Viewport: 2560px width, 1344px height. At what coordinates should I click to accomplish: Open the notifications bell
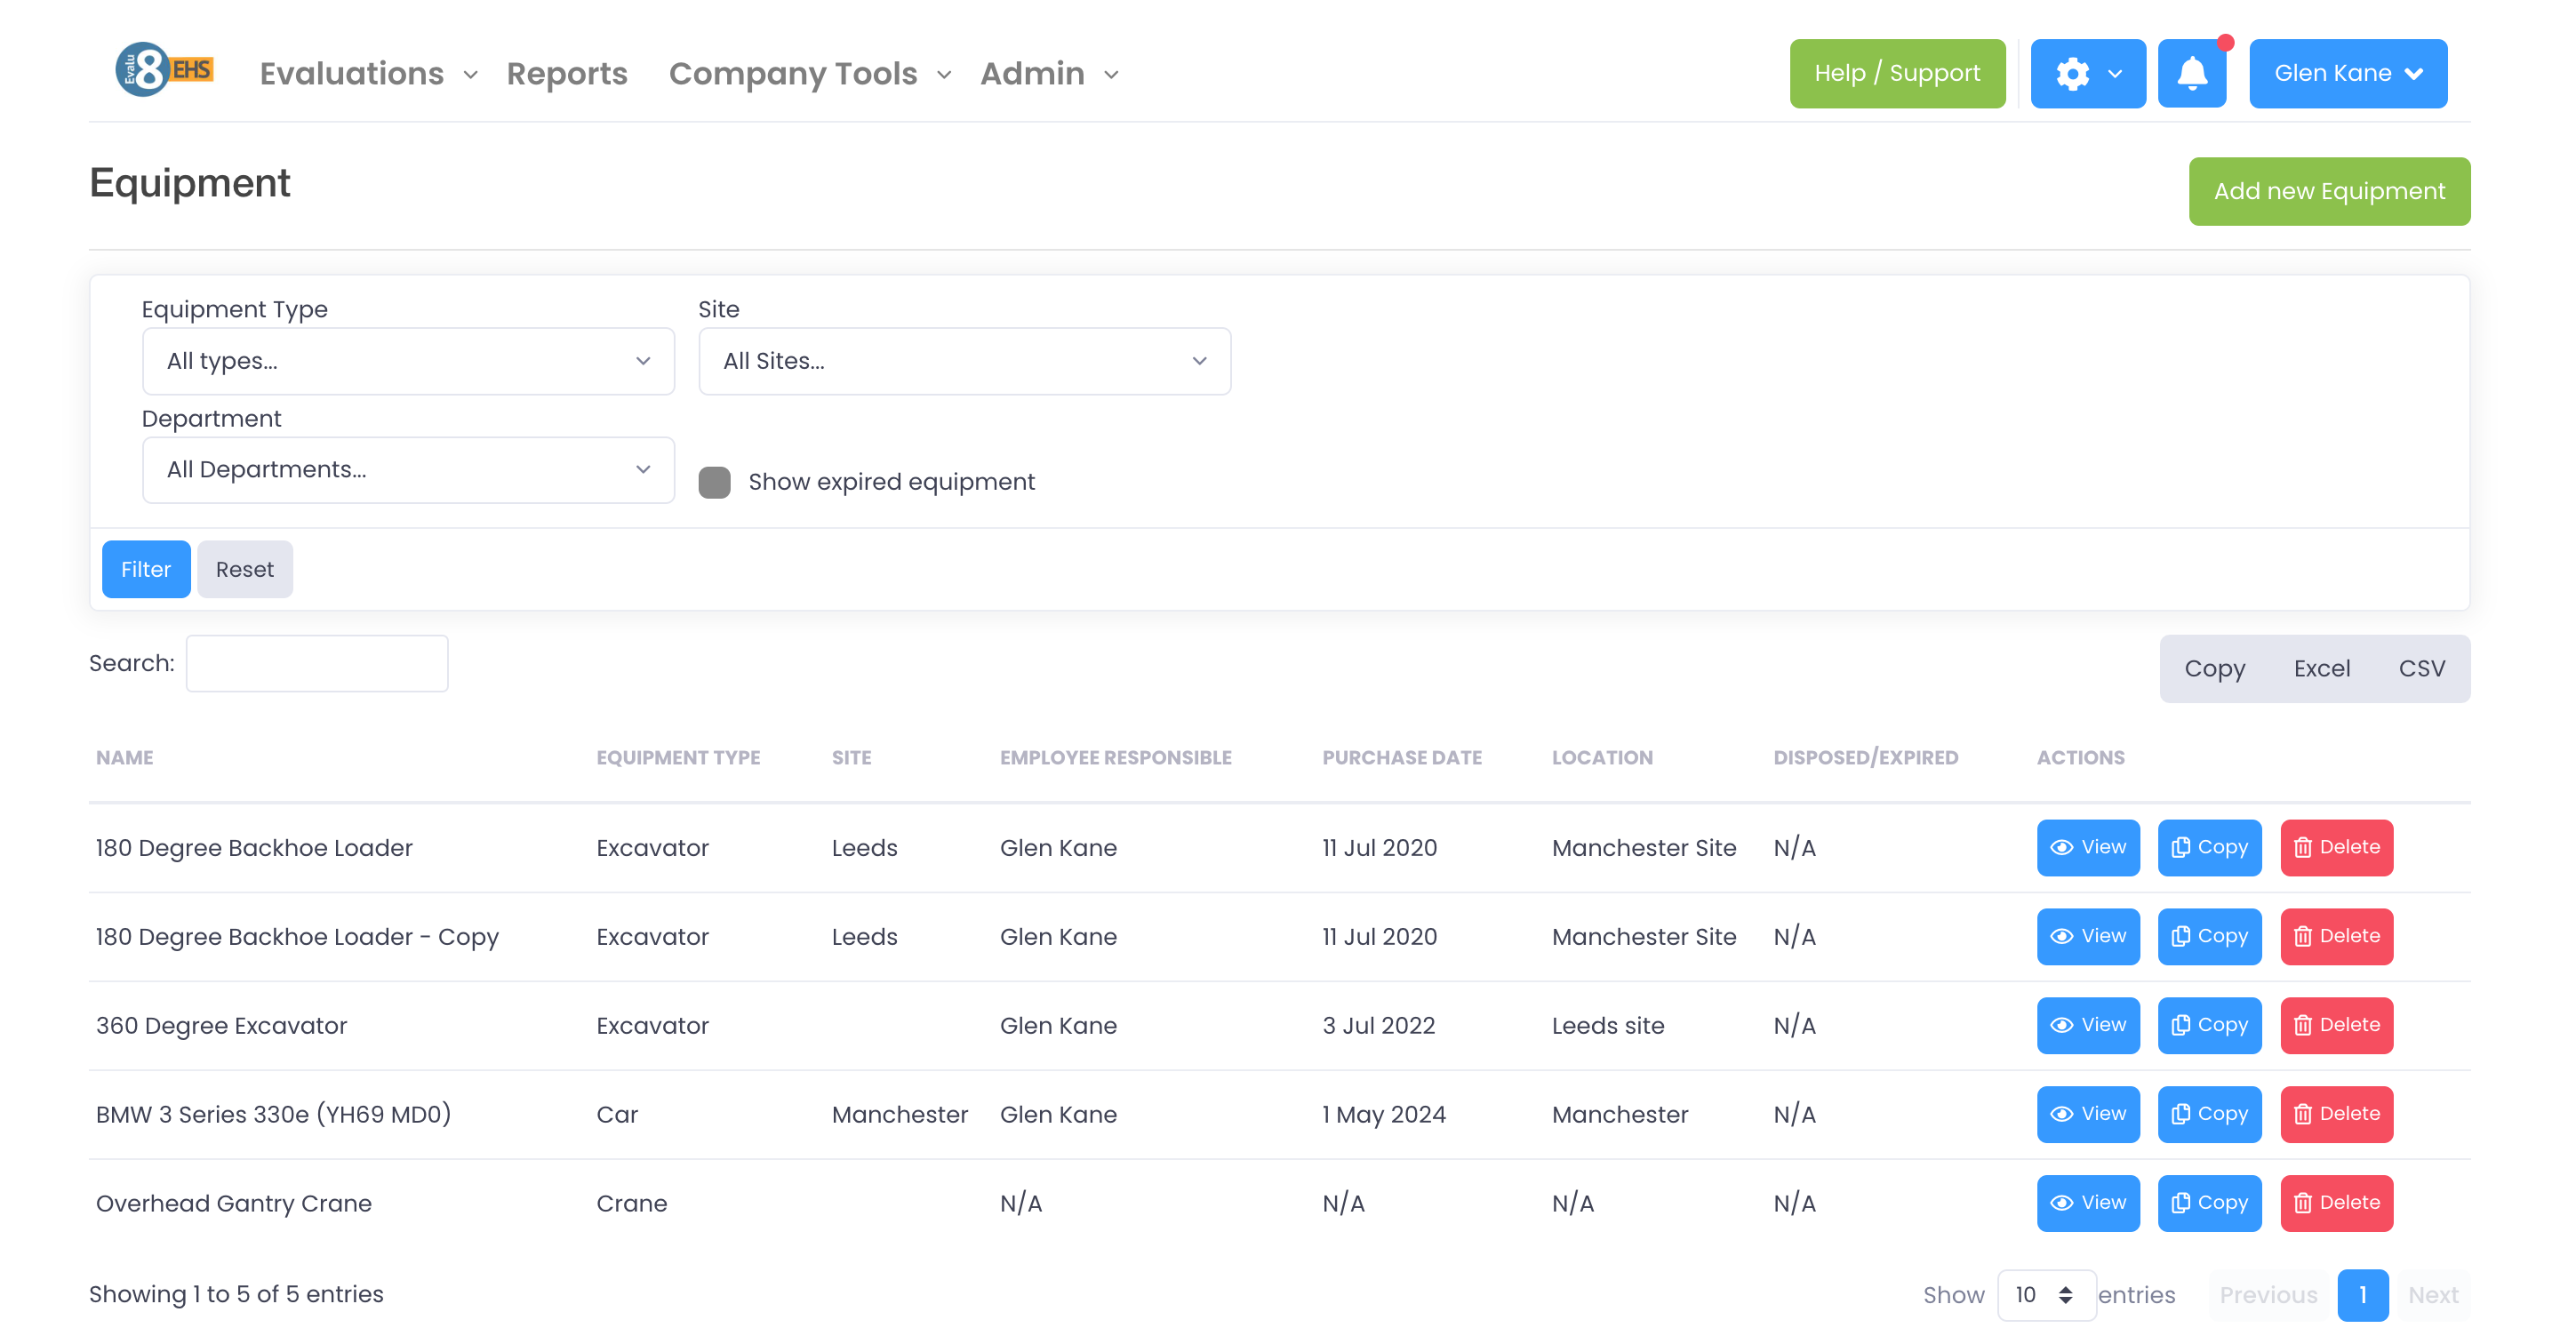tap(2191, 73)
